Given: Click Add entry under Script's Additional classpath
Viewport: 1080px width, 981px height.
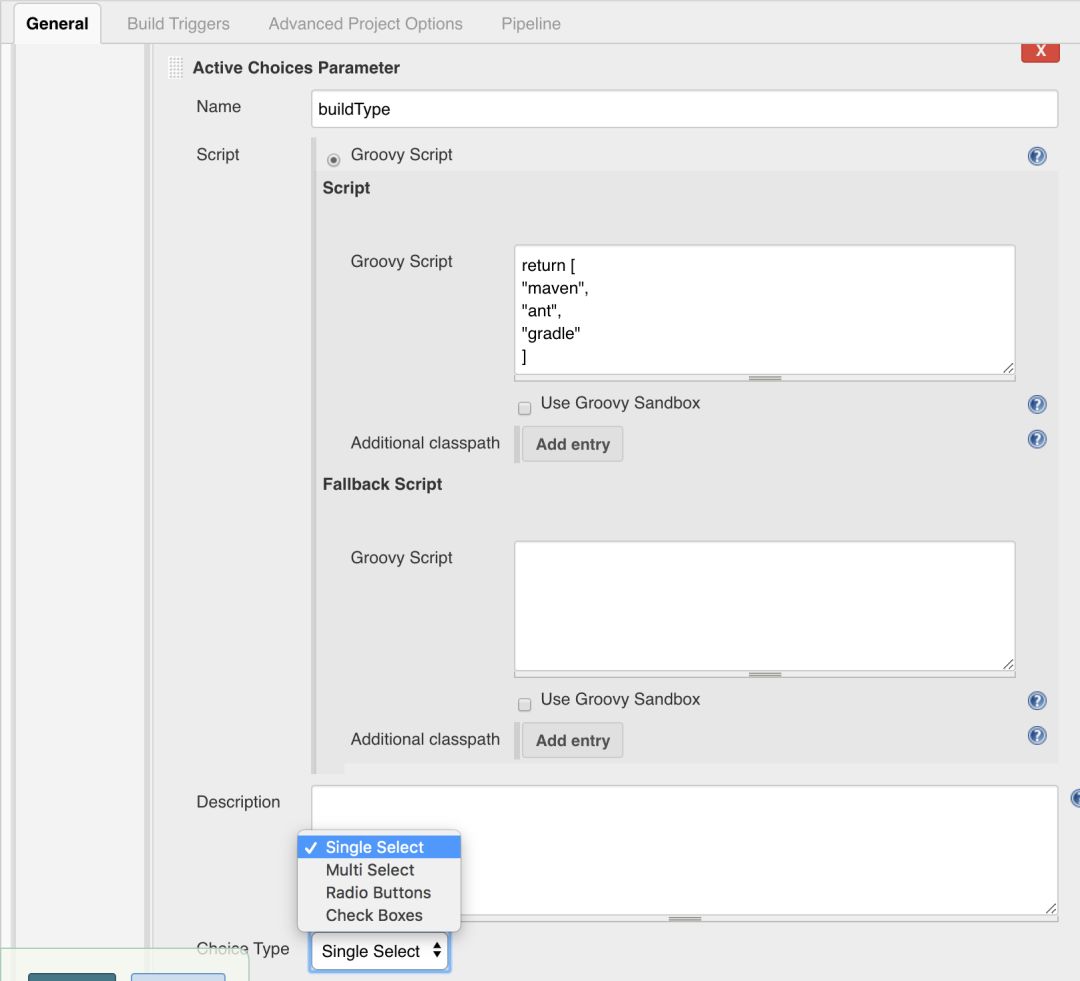Looking at the screenshot, I should (572, 444).
